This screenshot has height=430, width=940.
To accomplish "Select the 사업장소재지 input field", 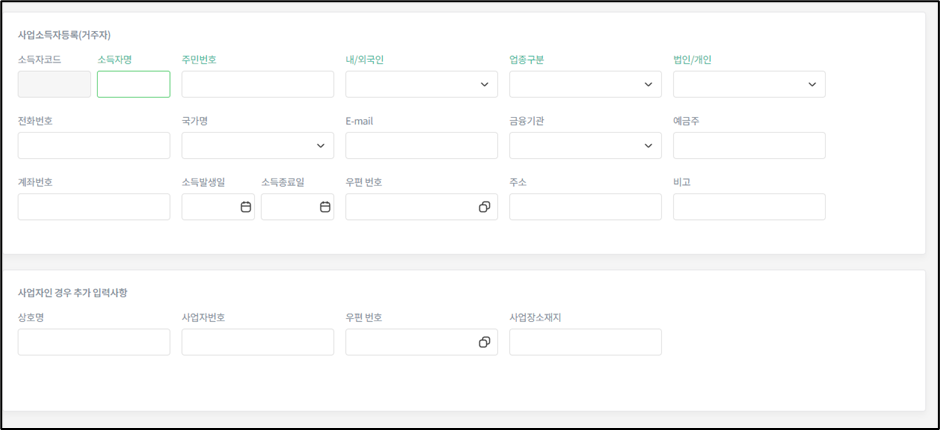I will coord(585,342).
